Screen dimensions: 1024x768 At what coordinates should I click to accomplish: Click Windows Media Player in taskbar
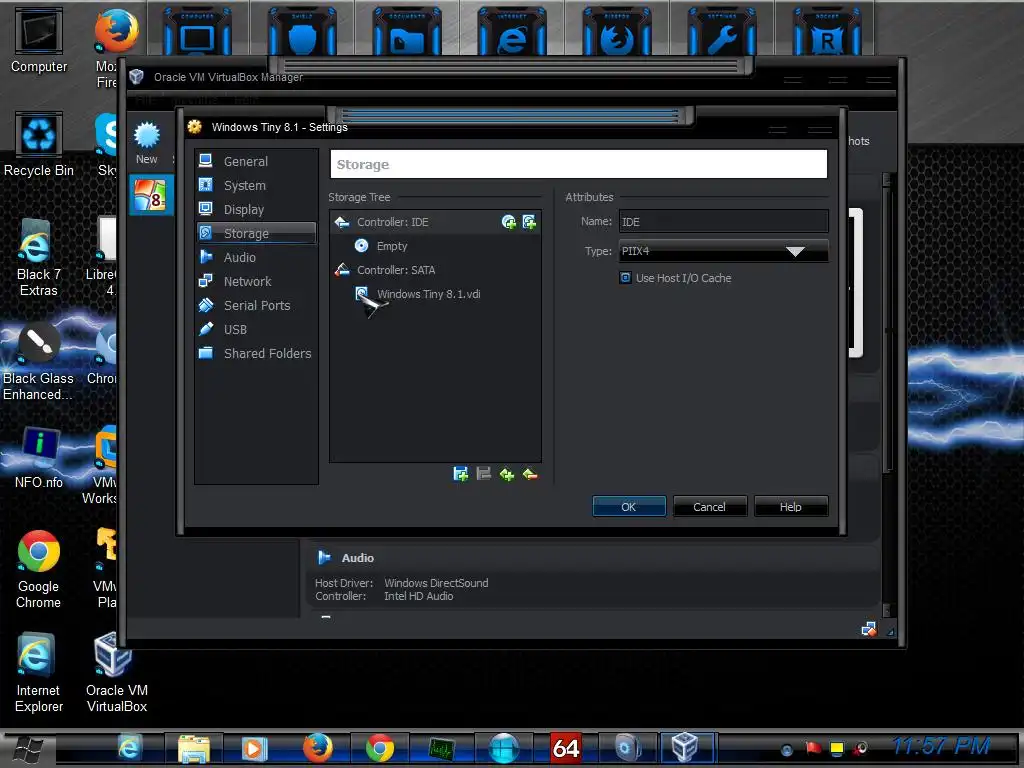(255, 748)
